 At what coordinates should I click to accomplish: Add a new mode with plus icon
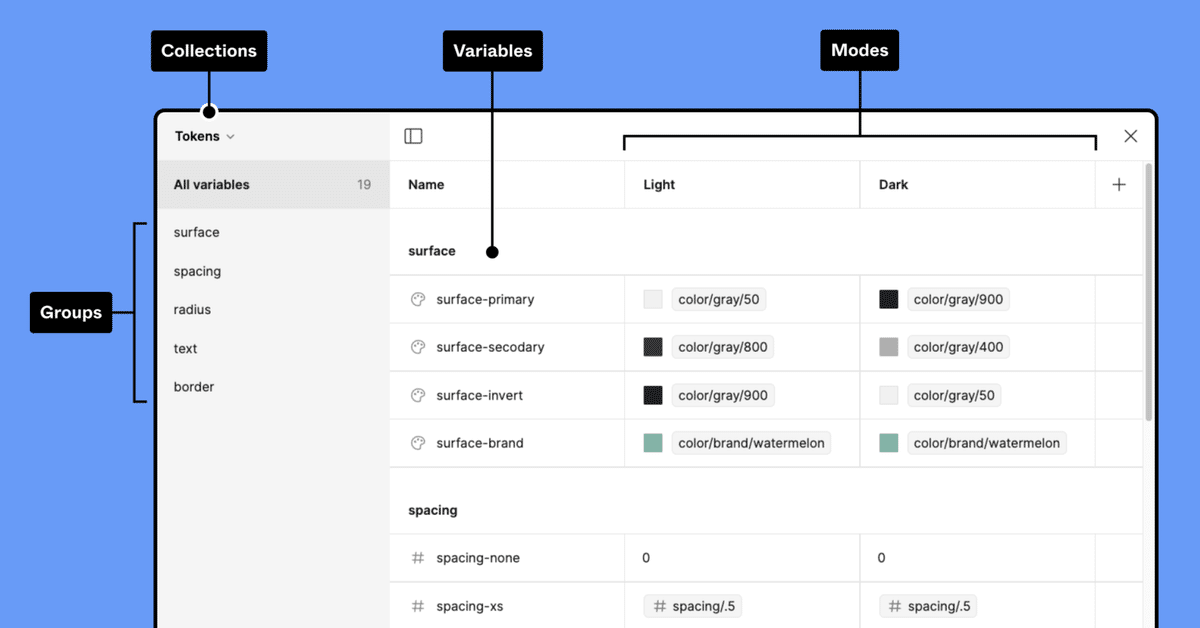(1119, 184)
